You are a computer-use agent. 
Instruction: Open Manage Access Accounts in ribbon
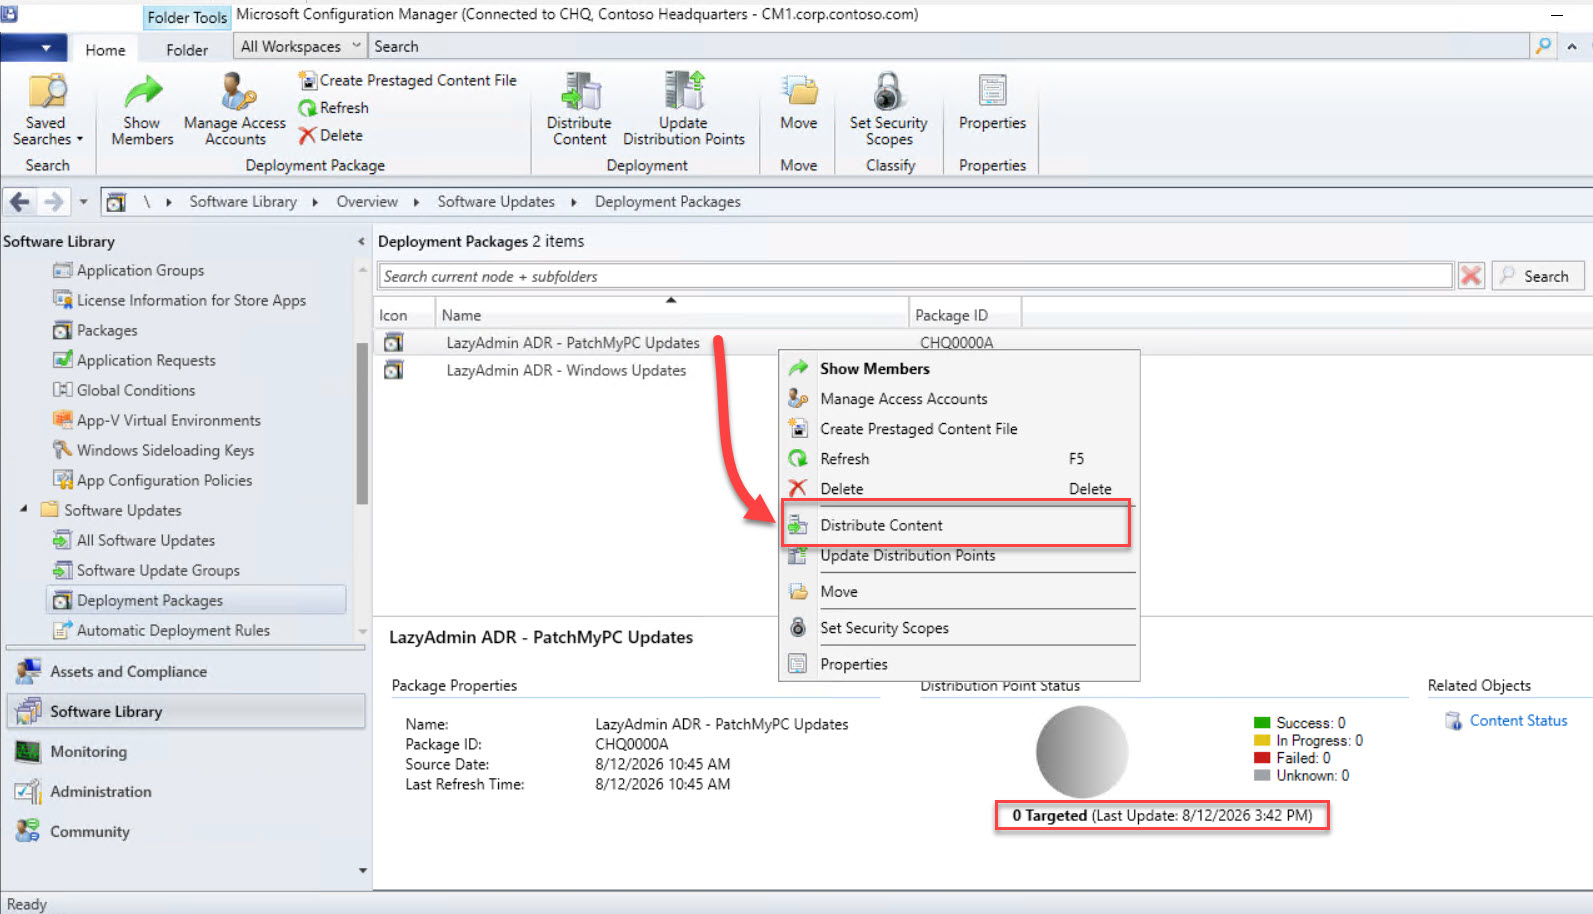click(235, 110)
